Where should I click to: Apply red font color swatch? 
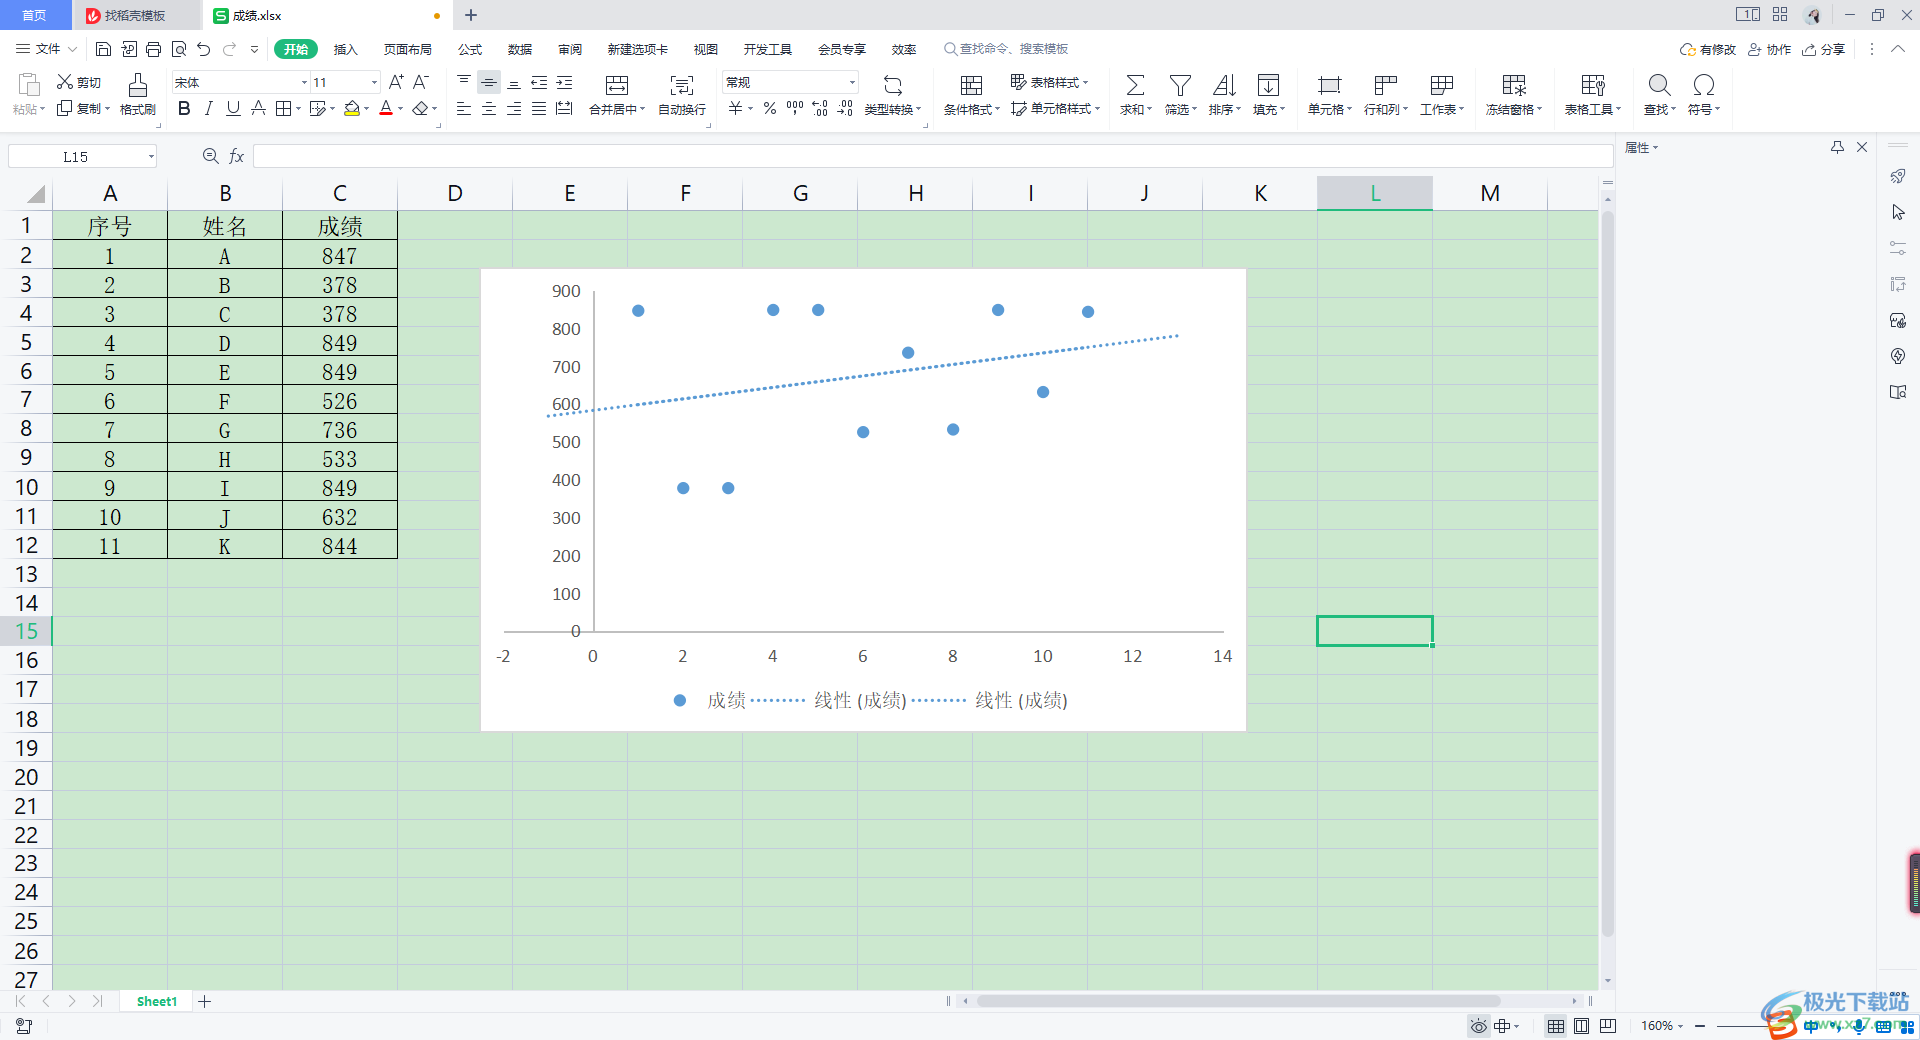386,108
